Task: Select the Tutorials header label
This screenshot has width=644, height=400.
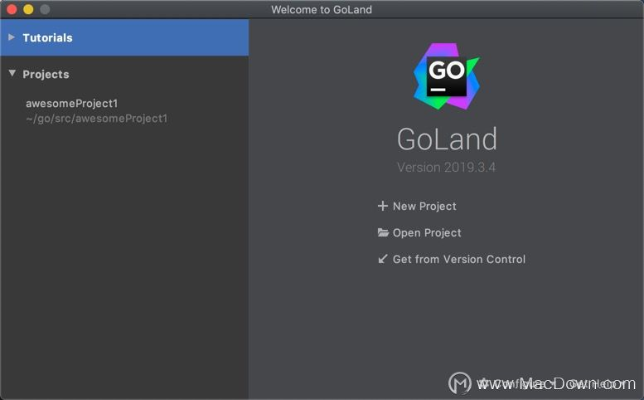Action: point(47,38)
